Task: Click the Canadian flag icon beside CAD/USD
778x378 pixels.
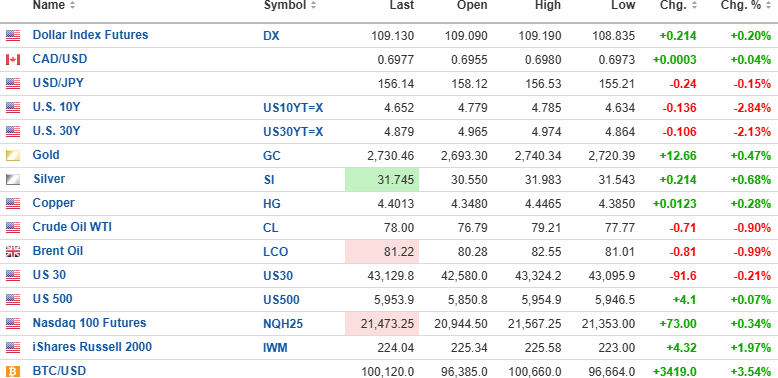Action: 13,60
